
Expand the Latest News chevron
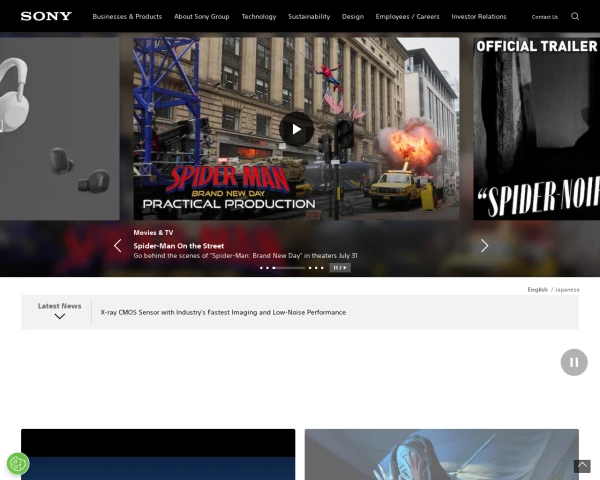click(60, 316)
